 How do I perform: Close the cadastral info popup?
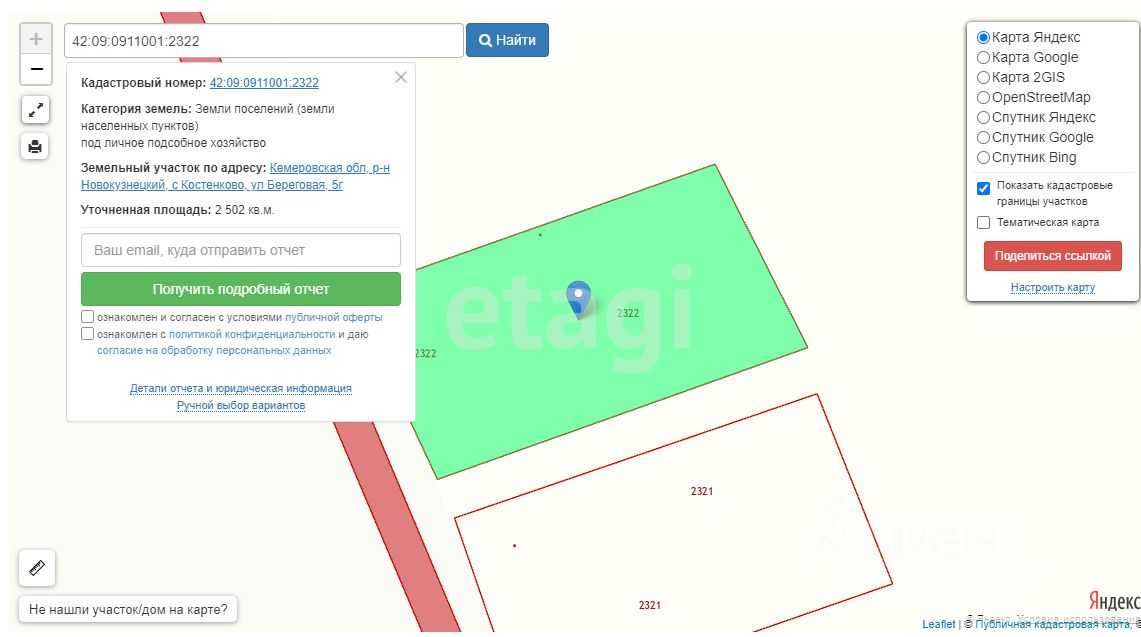[401, 77]
